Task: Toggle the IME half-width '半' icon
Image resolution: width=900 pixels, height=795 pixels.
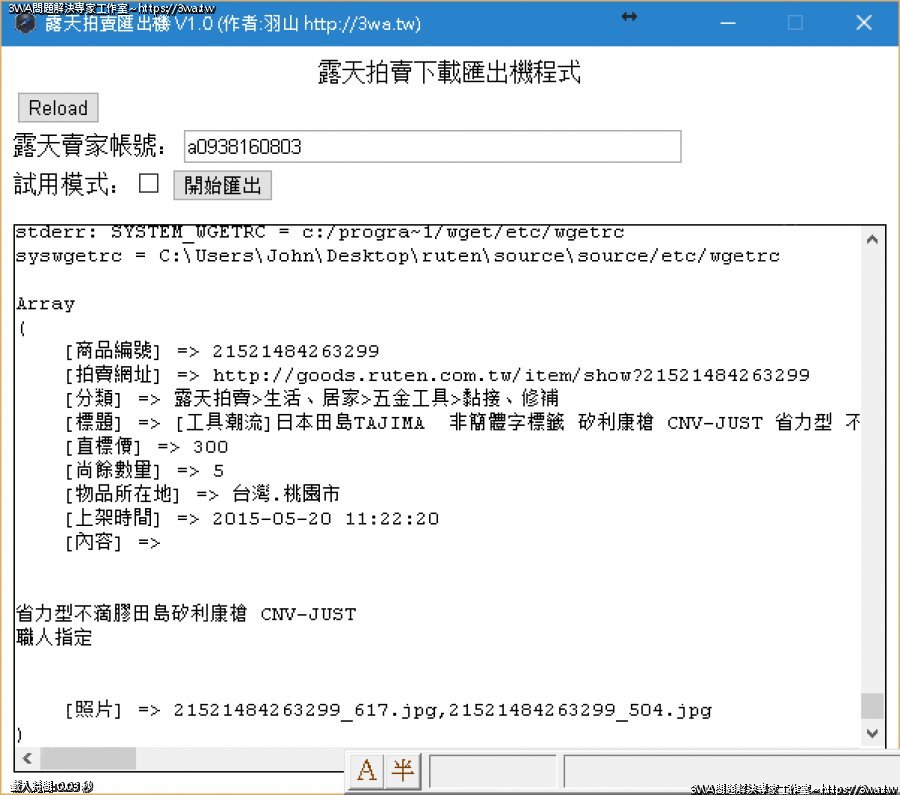Action: pos(402,770)
